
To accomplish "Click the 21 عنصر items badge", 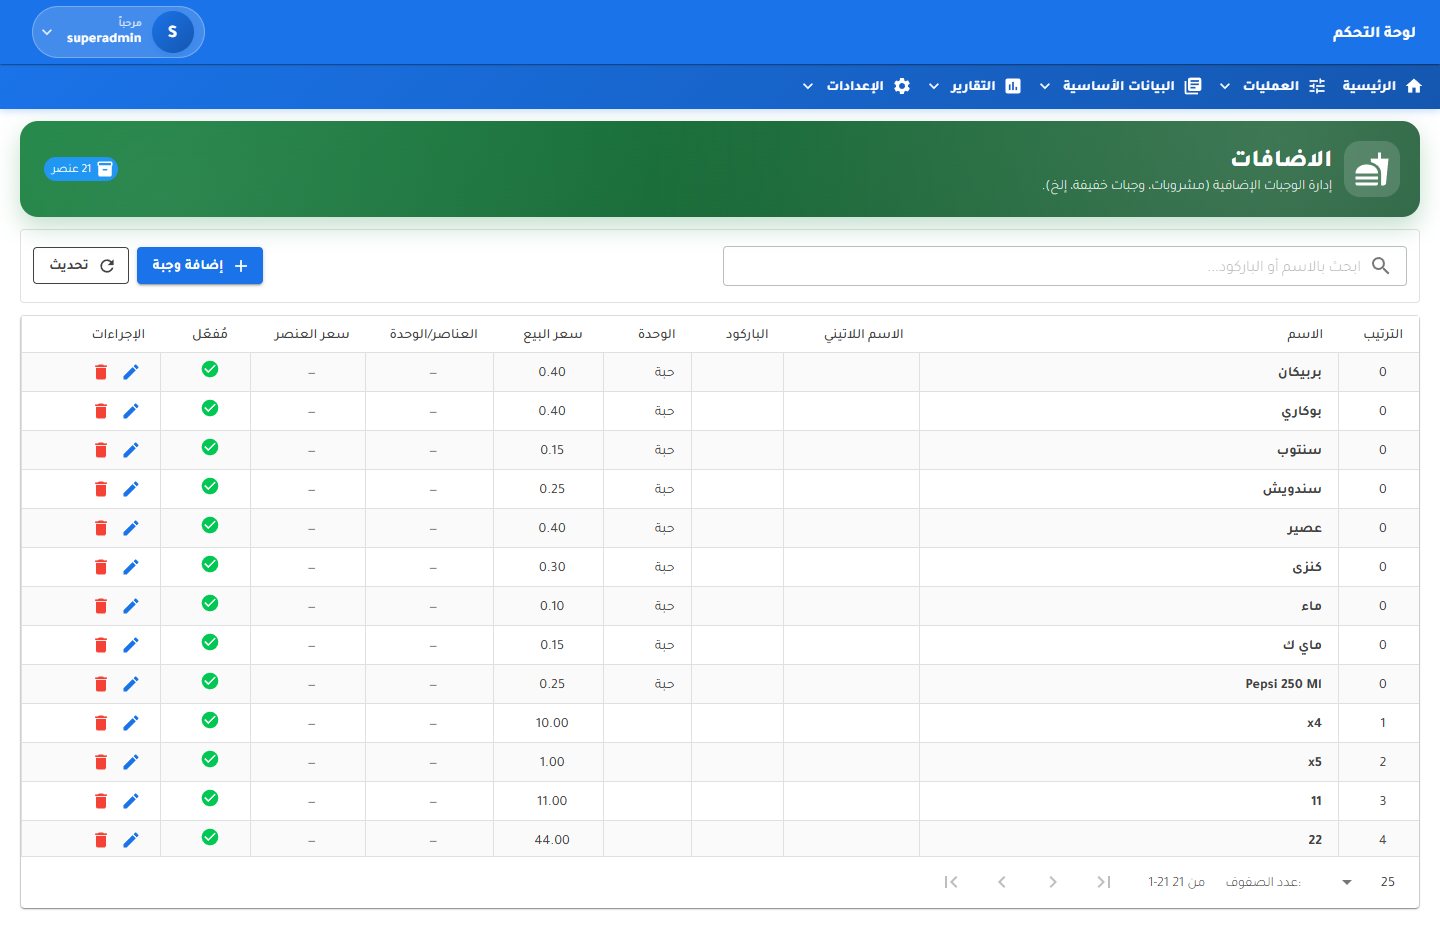I will click(81, 169).
